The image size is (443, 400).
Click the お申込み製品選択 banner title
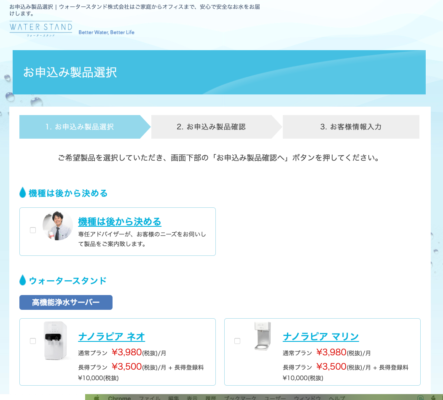click(x=70, y=72)
